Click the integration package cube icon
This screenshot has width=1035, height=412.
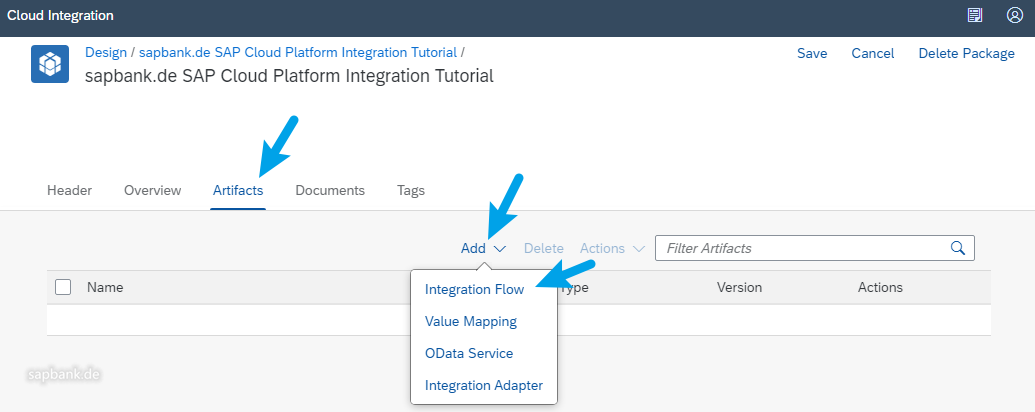point(50,64)
